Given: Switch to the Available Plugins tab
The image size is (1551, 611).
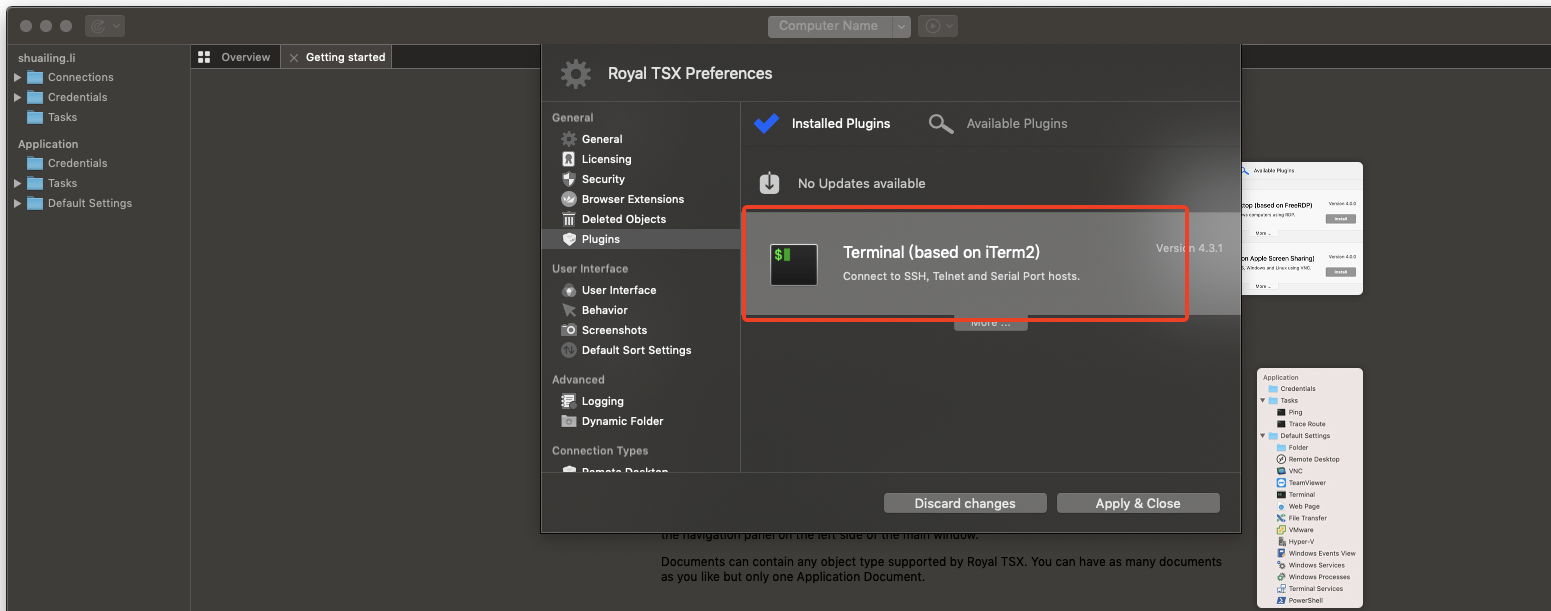Looking at the screenshot, I should point(998,123).
